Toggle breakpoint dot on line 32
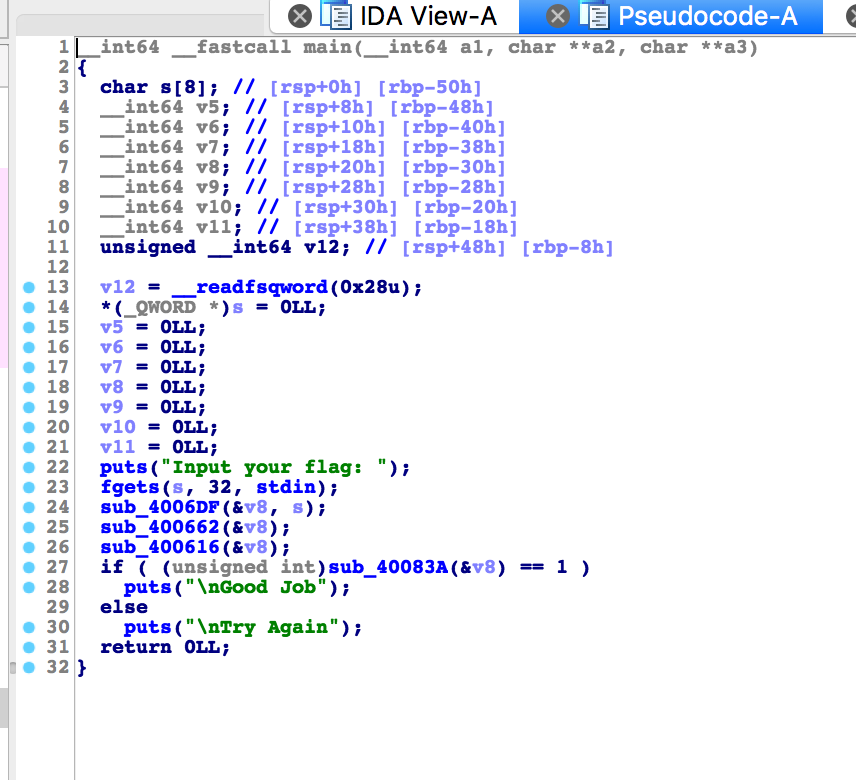Screen dimensions: 856x780 [x=29, y=667]
